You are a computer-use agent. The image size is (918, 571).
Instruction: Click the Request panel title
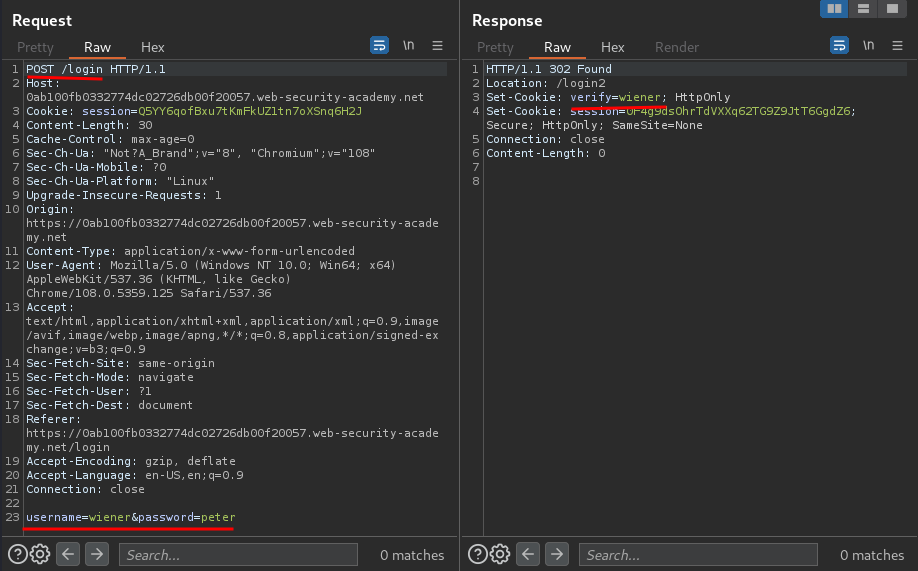[42, 20]
